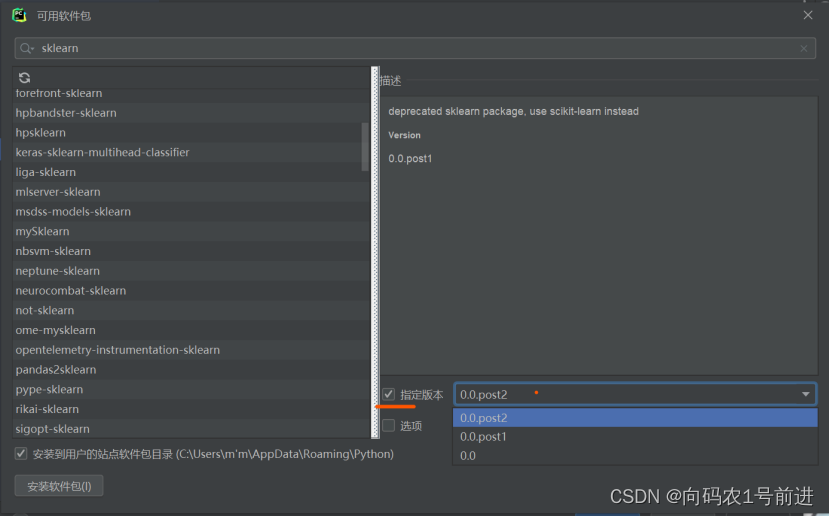
Task: Enable the options checkbox
Action: (x=389, y=426)
